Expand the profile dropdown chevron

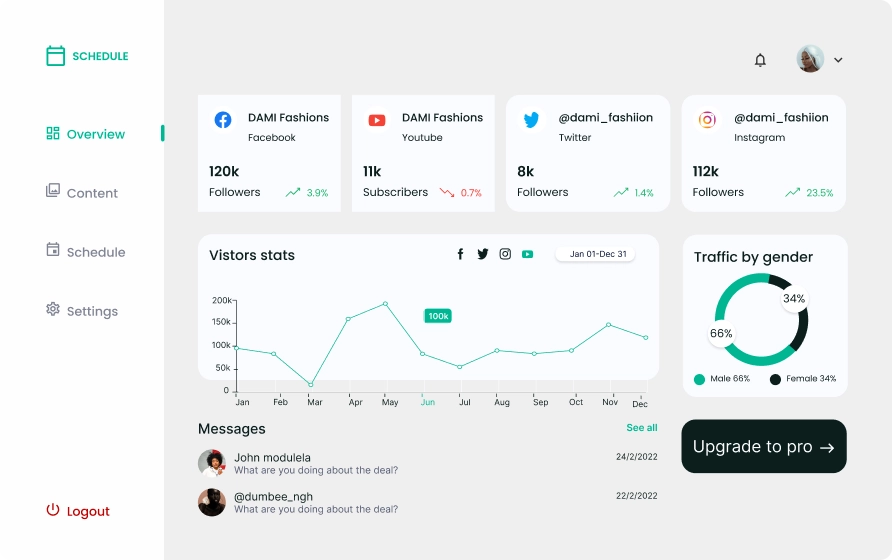pyautogui.click(x=838, y=60)
